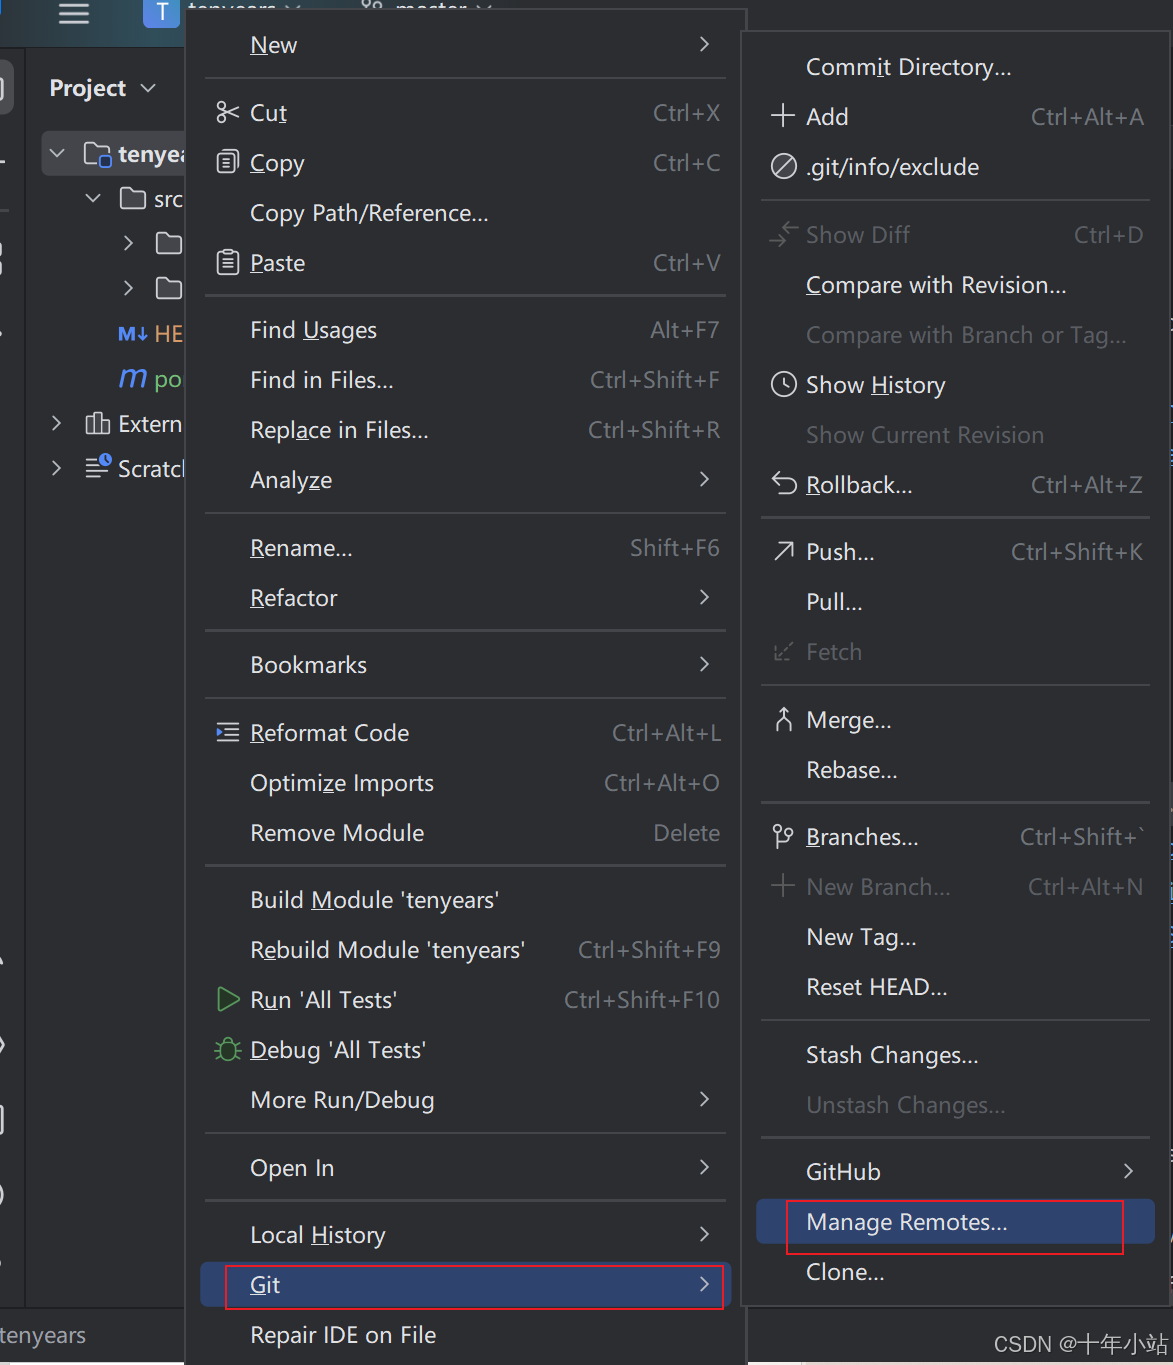The width and height of the screenshot is (1173, 1365).
Task: Collapse the src folder node
Action: coord(93,198)
